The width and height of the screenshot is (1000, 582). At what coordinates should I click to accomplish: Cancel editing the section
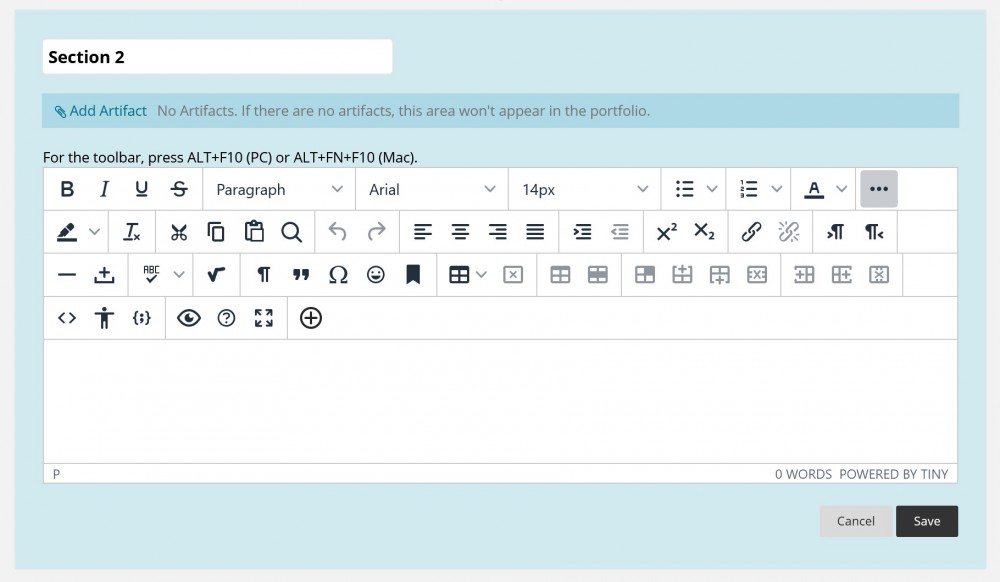point(855,521)
